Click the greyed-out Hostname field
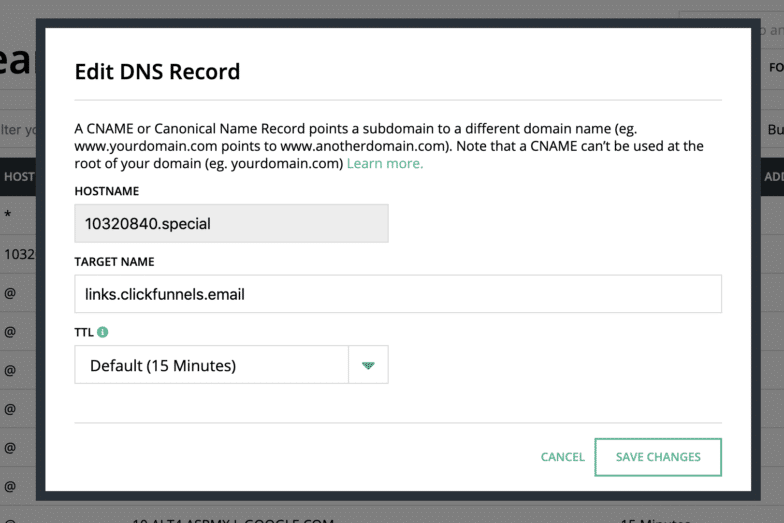The width and height of the screenshot is (784, 523). click(x=231, y=223)
